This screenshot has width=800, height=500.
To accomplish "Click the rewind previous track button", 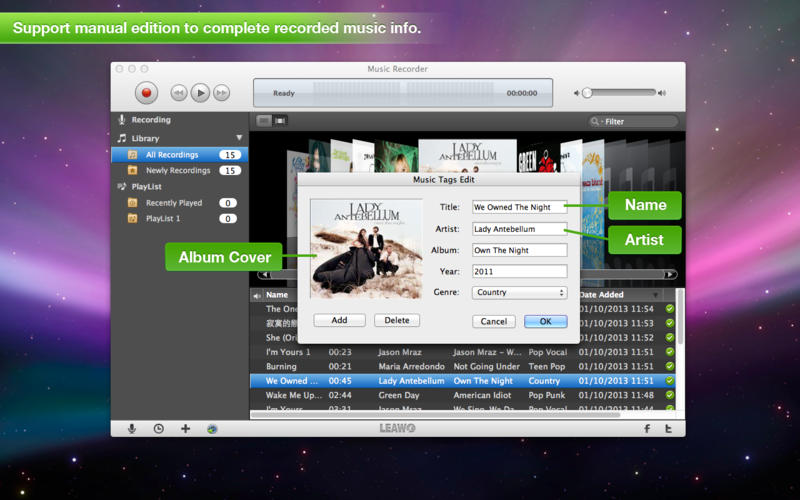I will pos(179,93).
